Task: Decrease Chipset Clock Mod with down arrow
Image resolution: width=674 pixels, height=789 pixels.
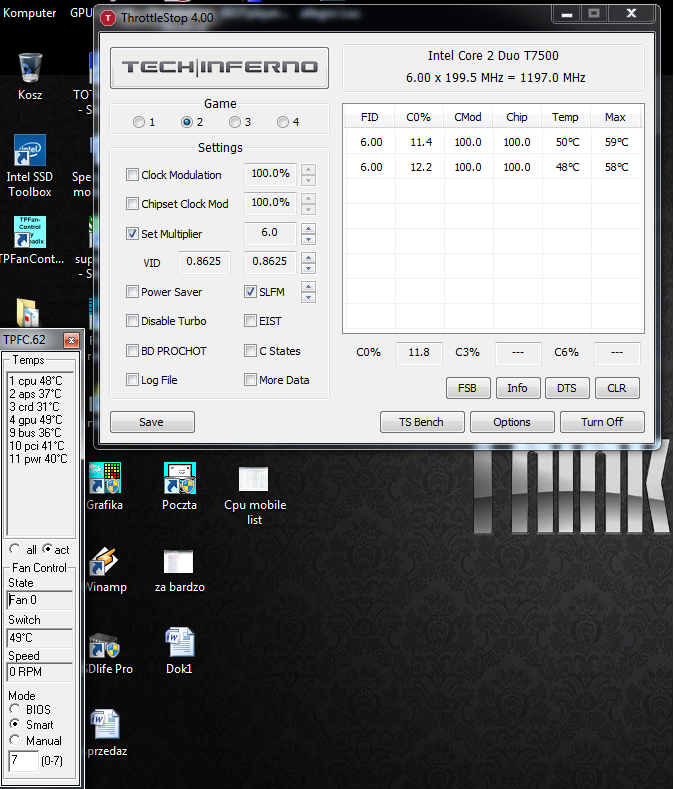Action: click(309, 209)
